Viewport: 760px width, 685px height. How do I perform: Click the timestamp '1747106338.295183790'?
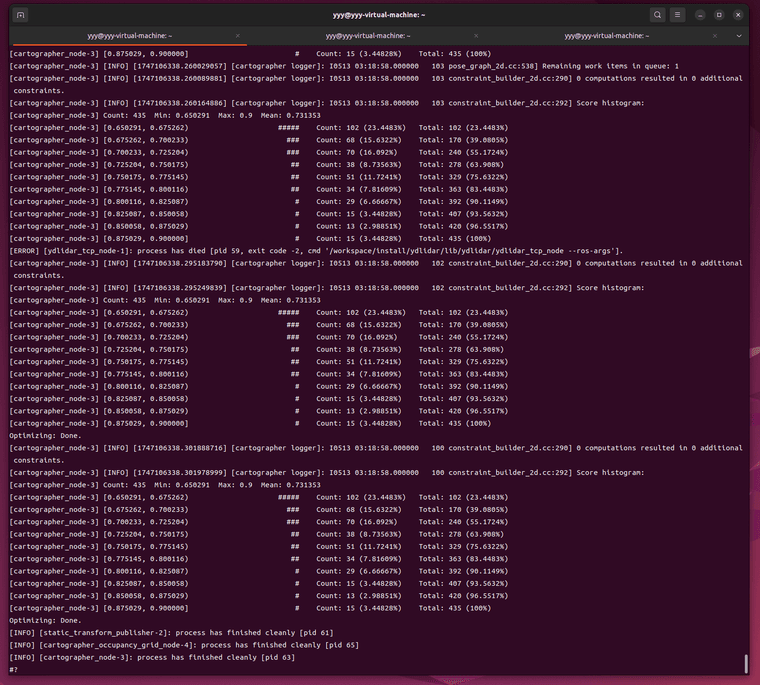(x=180, y=263)
